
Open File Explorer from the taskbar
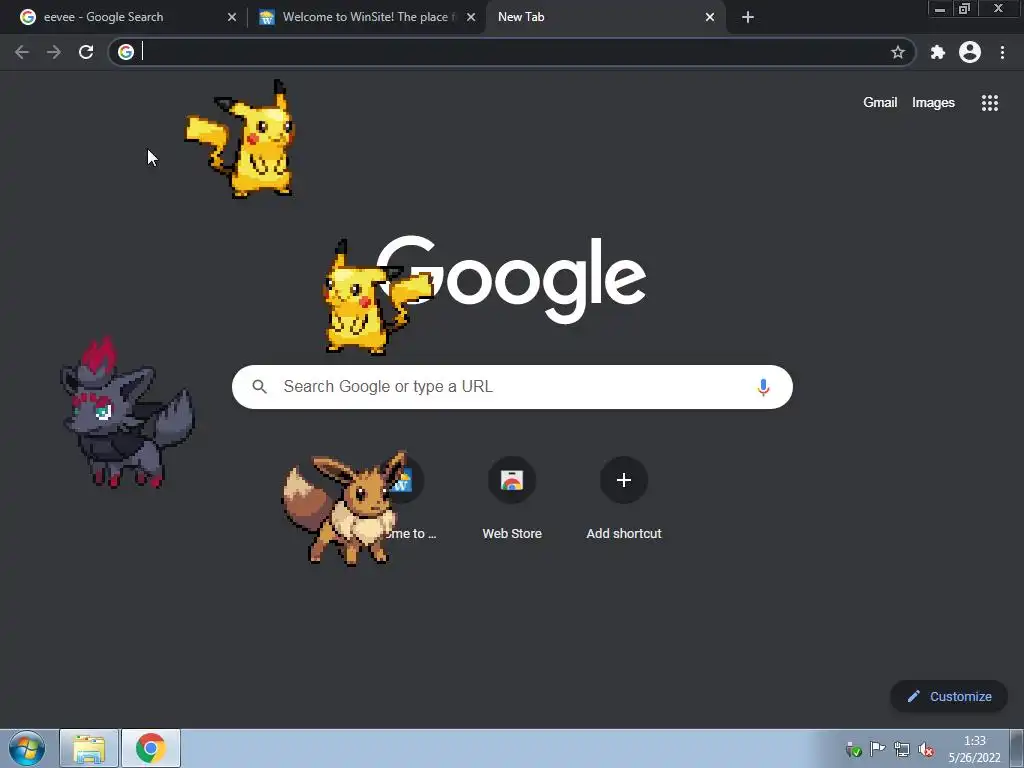pos(89,748)
